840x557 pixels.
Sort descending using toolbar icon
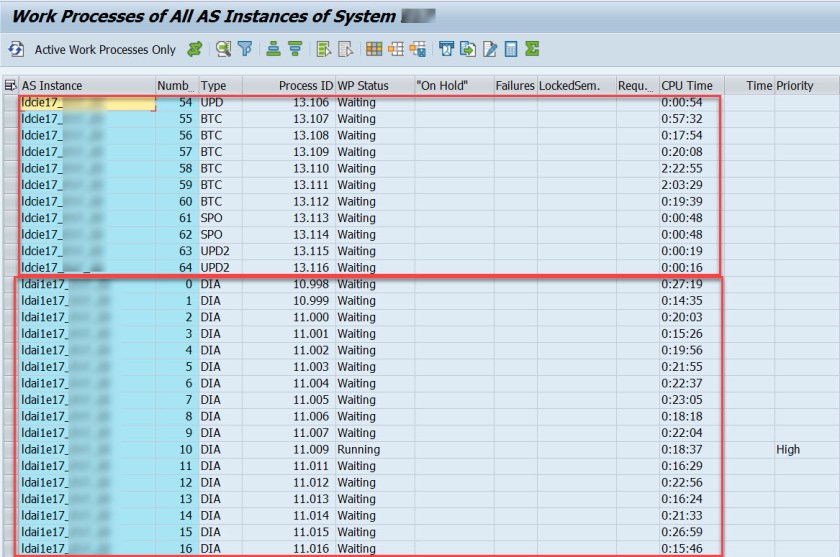[x=295, y=49]
